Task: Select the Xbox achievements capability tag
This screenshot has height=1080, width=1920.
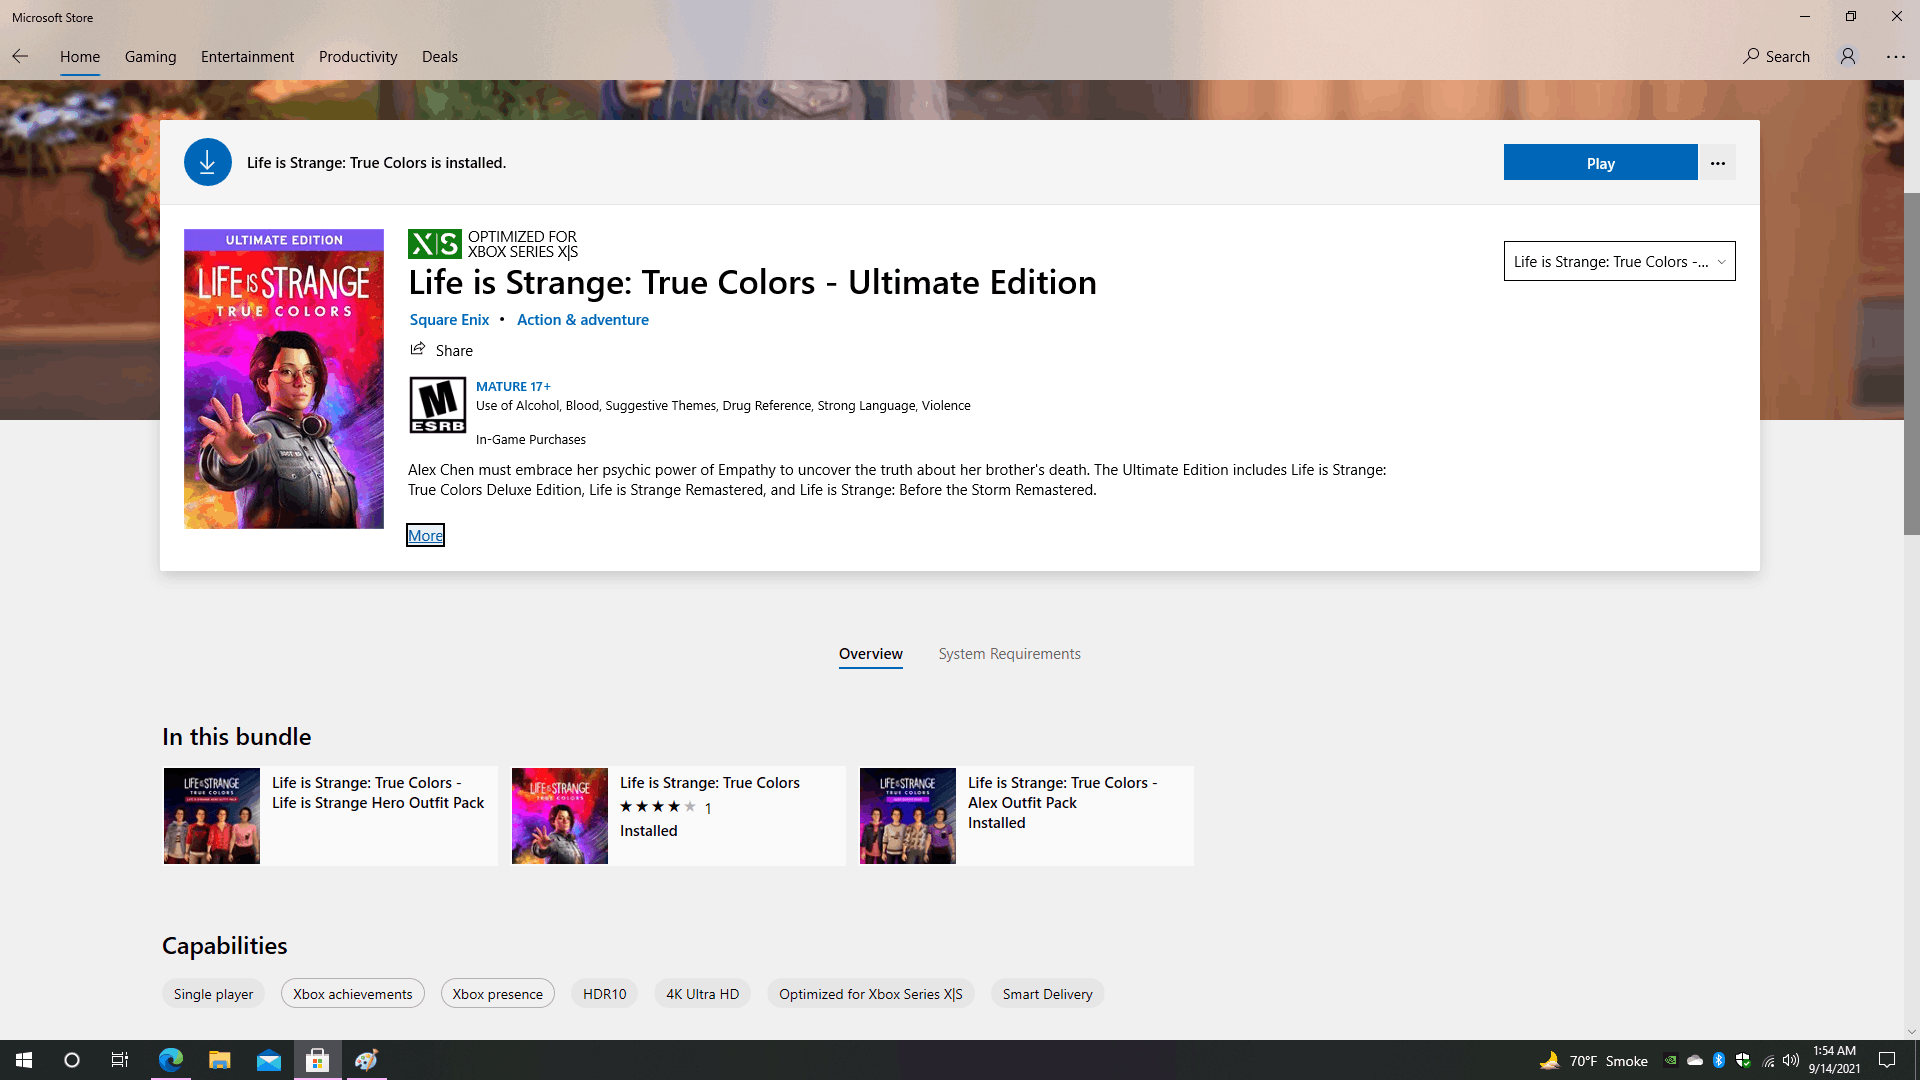Action: pyautogui.click(x=353, y=993)
